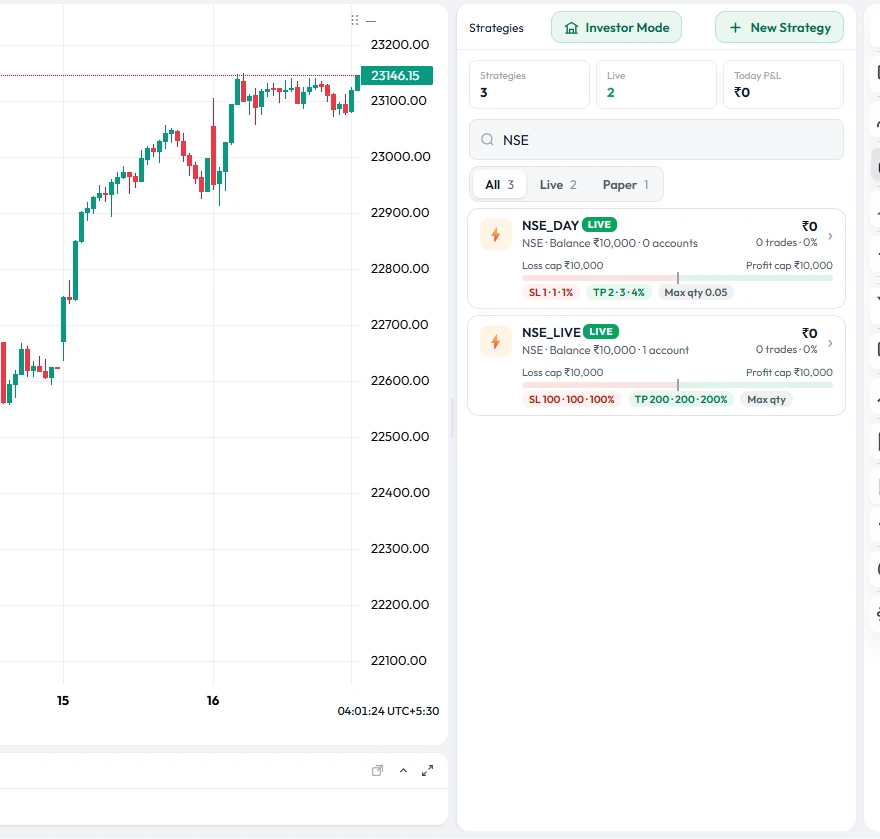Viewport: 880px width, 839px height.
Task: Select the Live 2 summary card
Action: tap(656, 85)
